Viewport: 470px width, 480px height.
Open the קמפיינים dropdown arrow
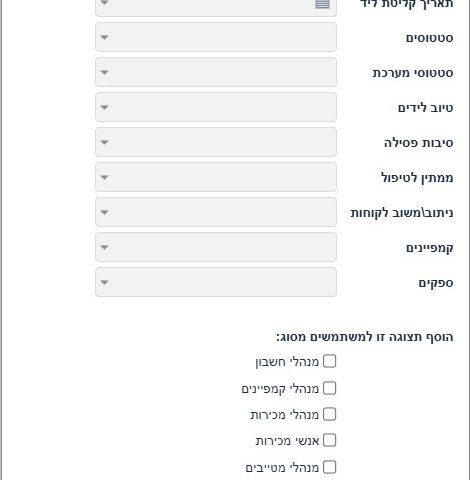tap(104, 247)
